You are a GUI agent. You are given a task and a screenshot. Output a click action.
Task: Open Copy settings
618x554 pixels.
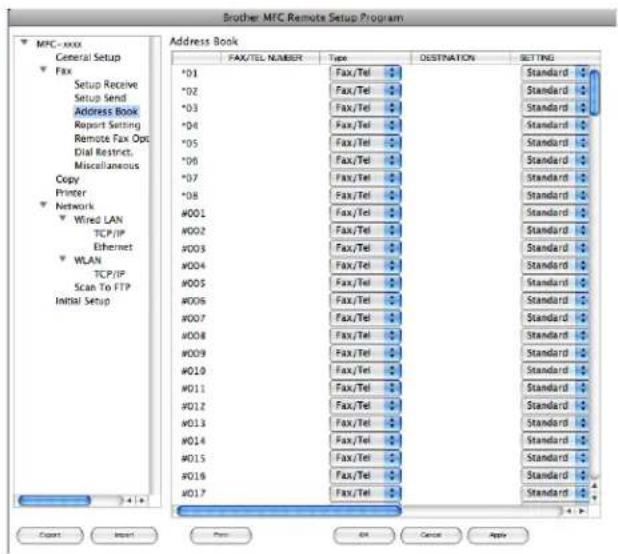click(x=67, y=179)
